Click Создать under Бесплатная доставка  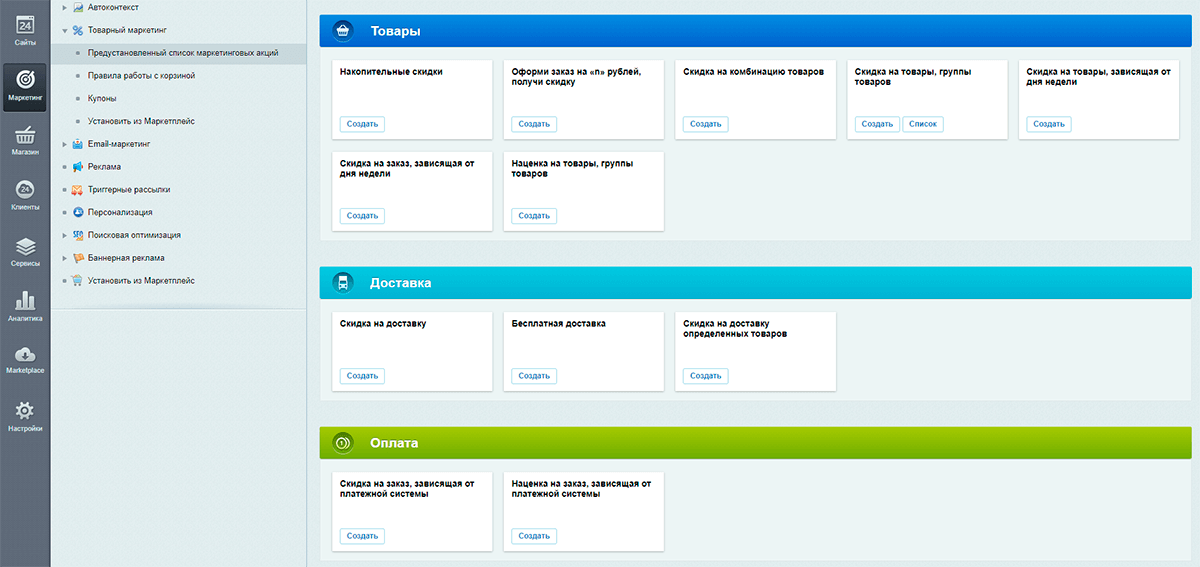pyautogui.click(x=534, y=376)
